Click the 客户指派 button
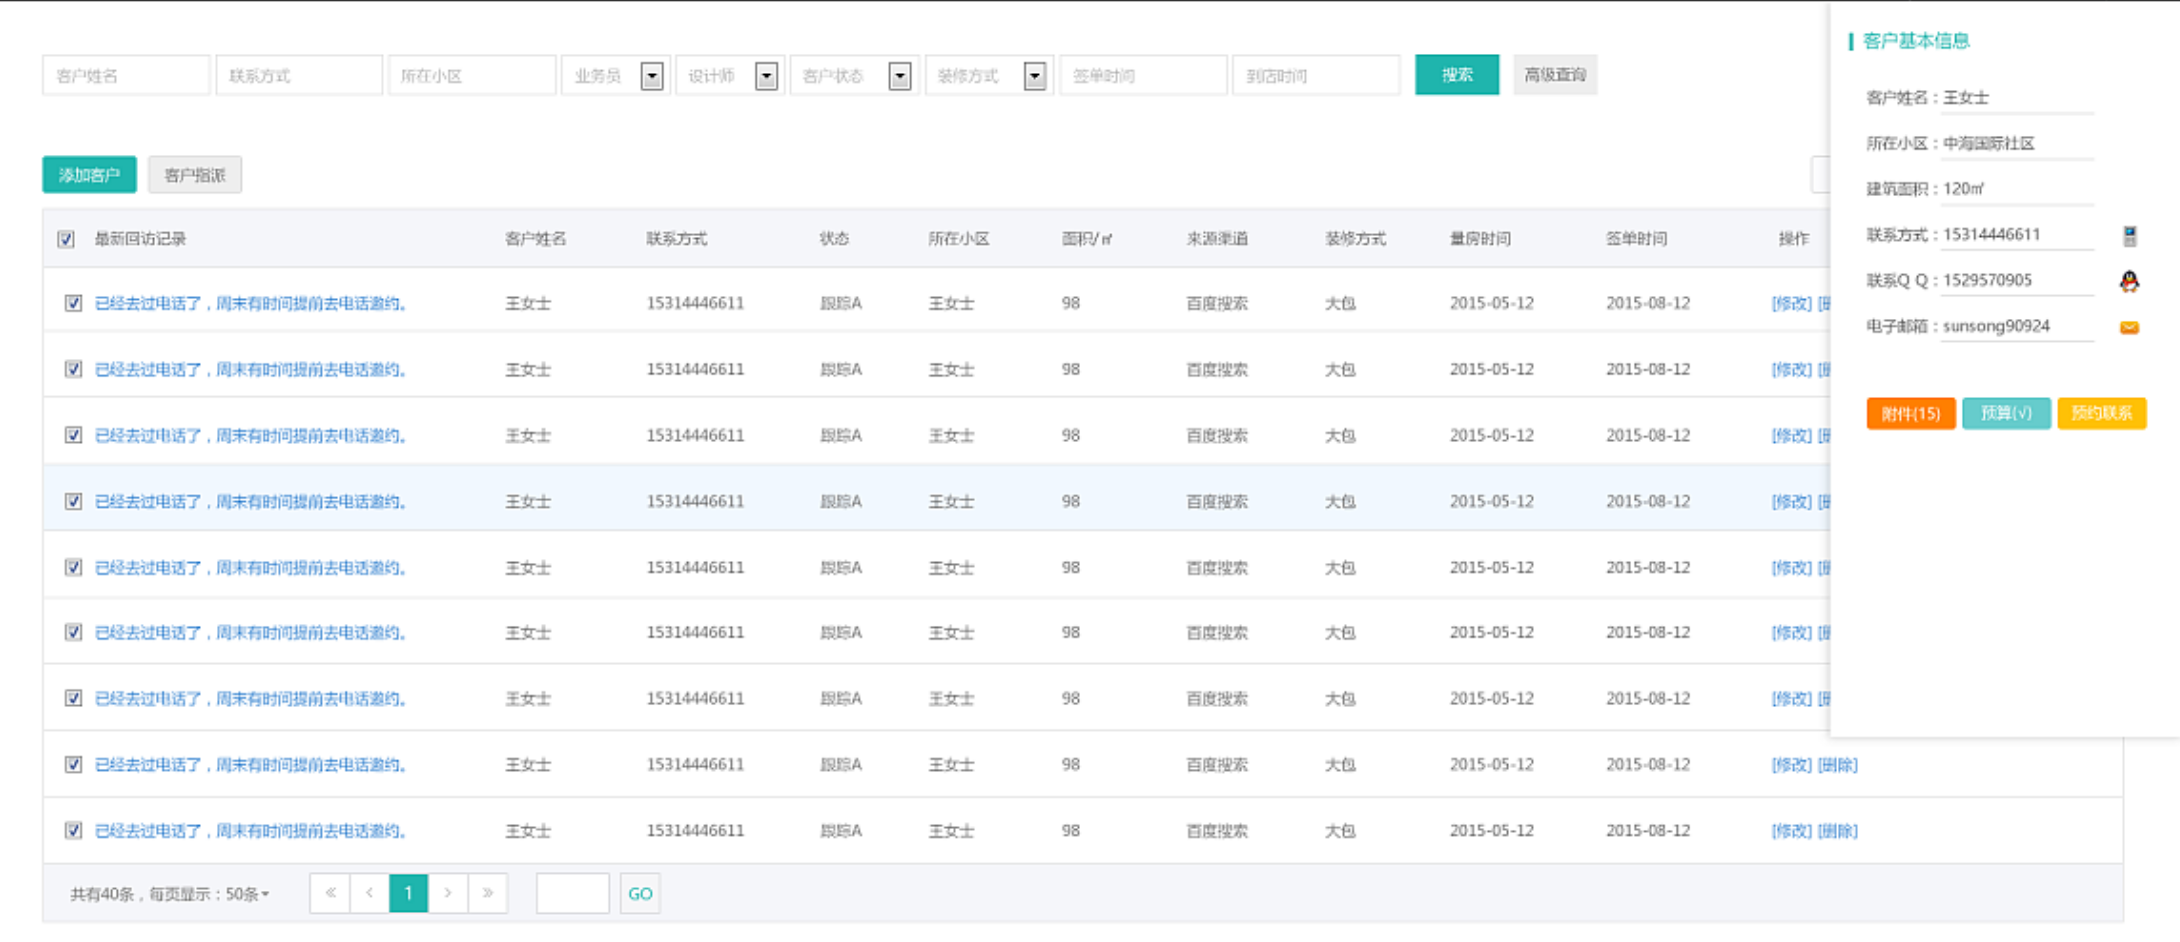Viewport: 2180px width, 942px height. (x=195, y=175)
